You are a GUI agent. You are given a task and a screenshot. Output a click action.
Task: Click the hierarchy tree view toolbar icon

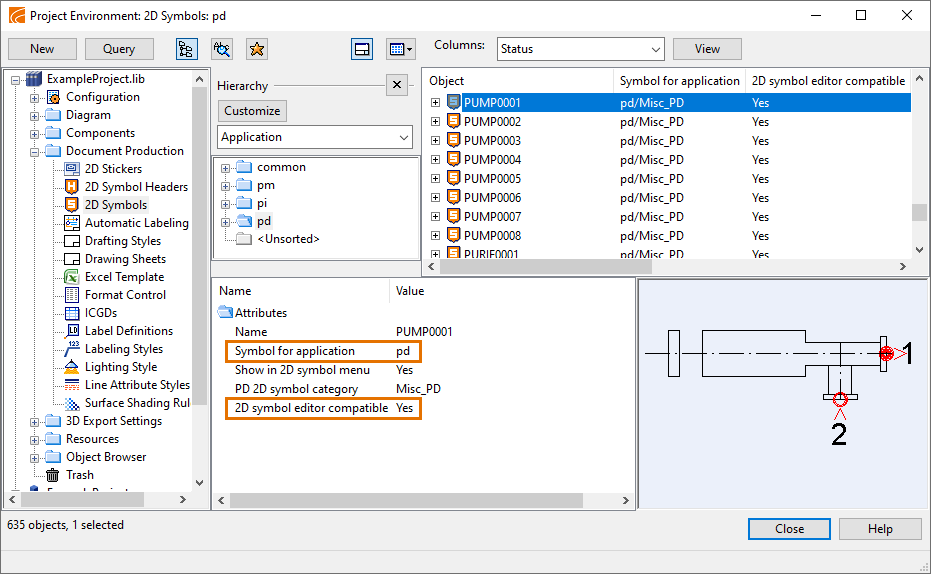coord(186,49)
